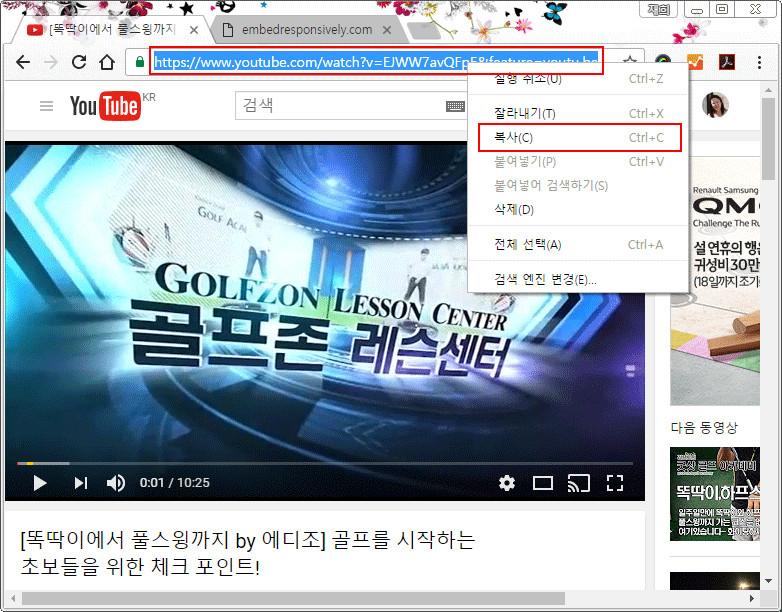Seek on the video progress bar

click(325, 463)
